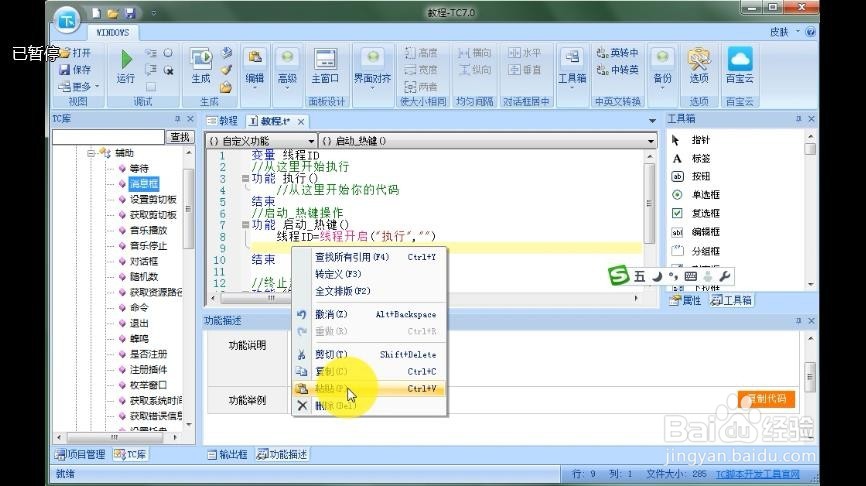
Task: Click the Backup (备份) icon
Action: [662, 57]
